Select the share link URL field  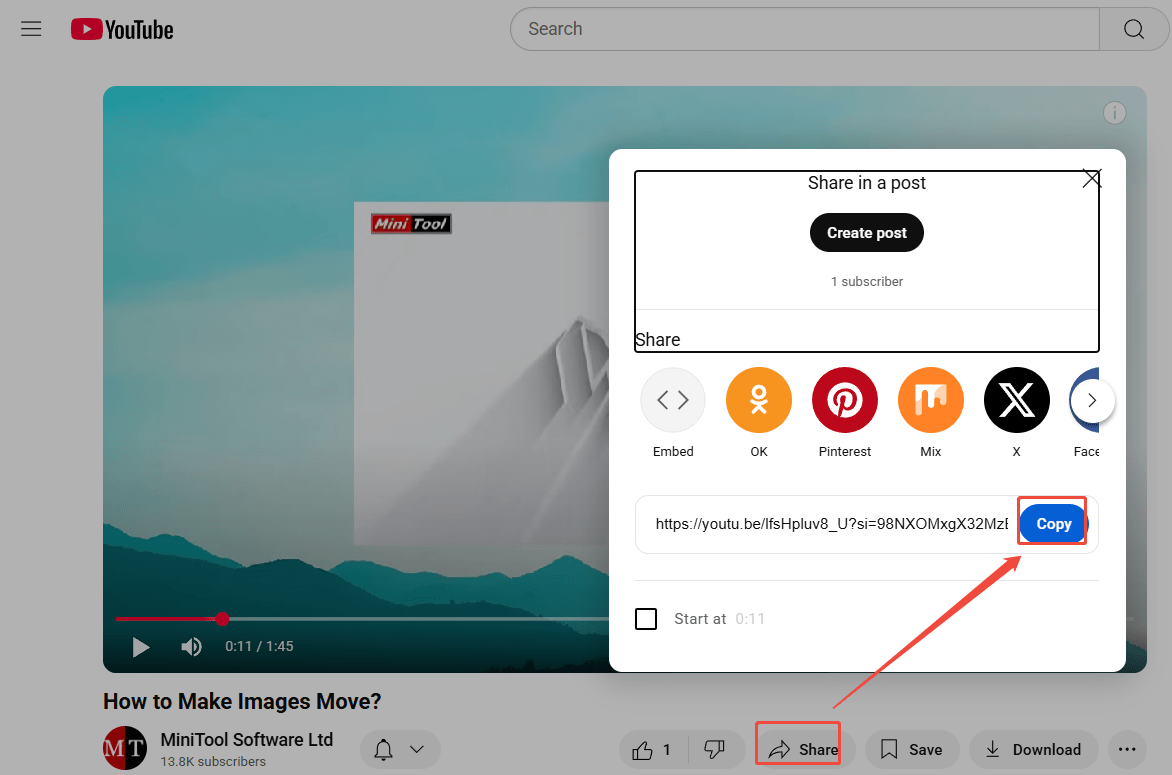830,523
